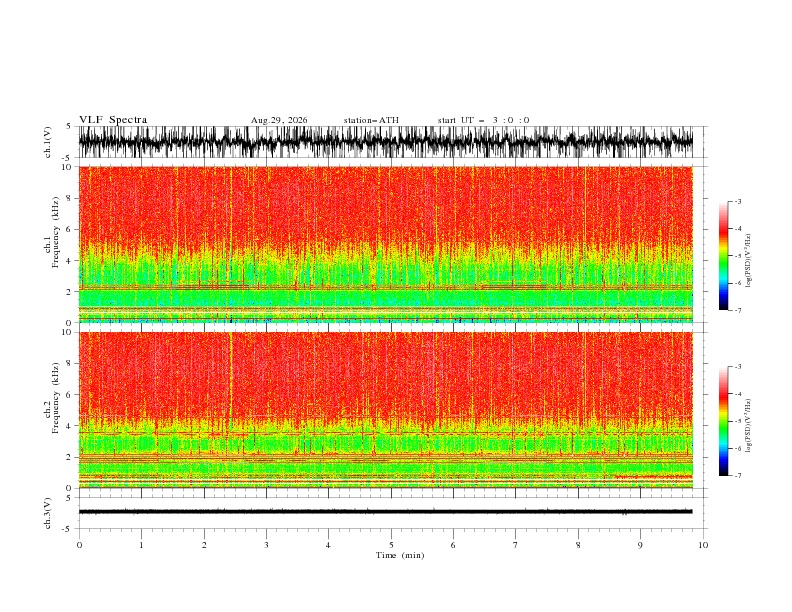The height and width of the screenshot is (612, 792).
Task: Click the ch.1 color scale bar
Action: [723, 256]
